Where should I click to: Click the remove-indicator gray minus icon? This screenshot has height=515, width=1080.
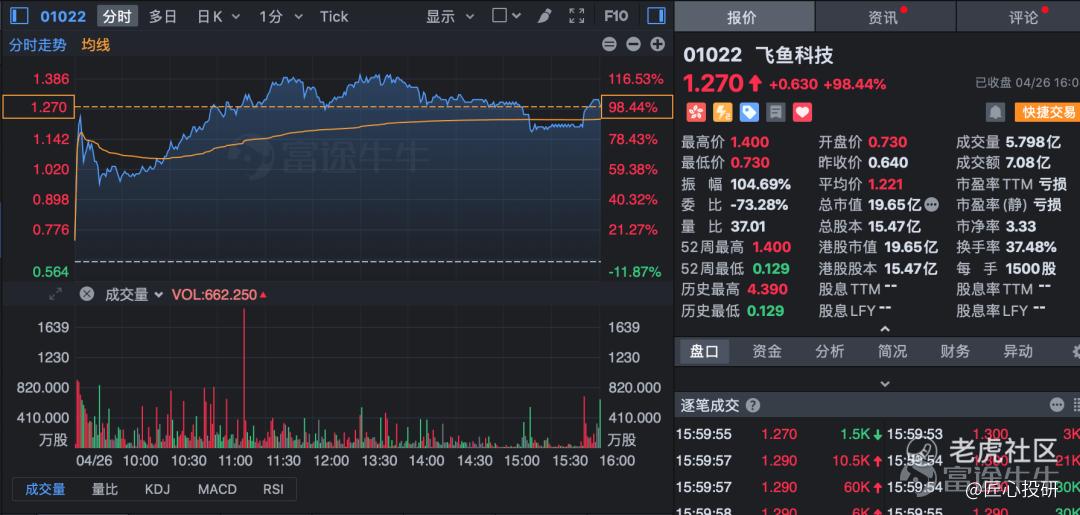609,45
